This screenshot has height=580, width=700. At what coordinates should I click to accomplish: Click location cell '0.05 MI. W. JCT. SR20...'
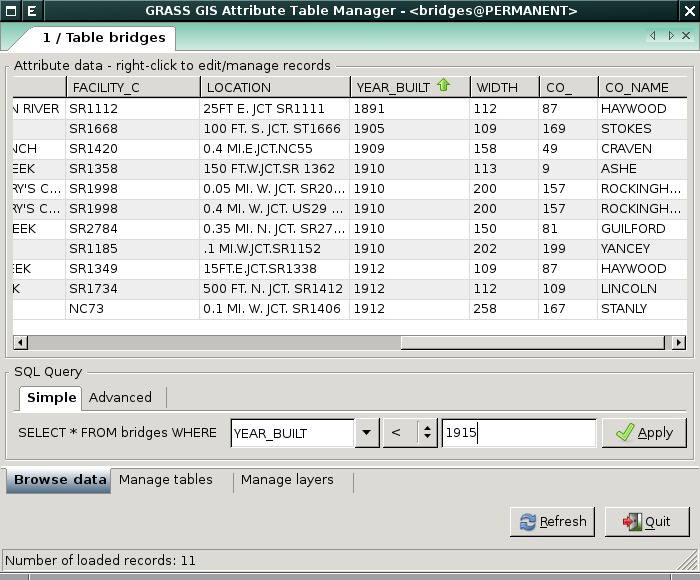(274, 189)
